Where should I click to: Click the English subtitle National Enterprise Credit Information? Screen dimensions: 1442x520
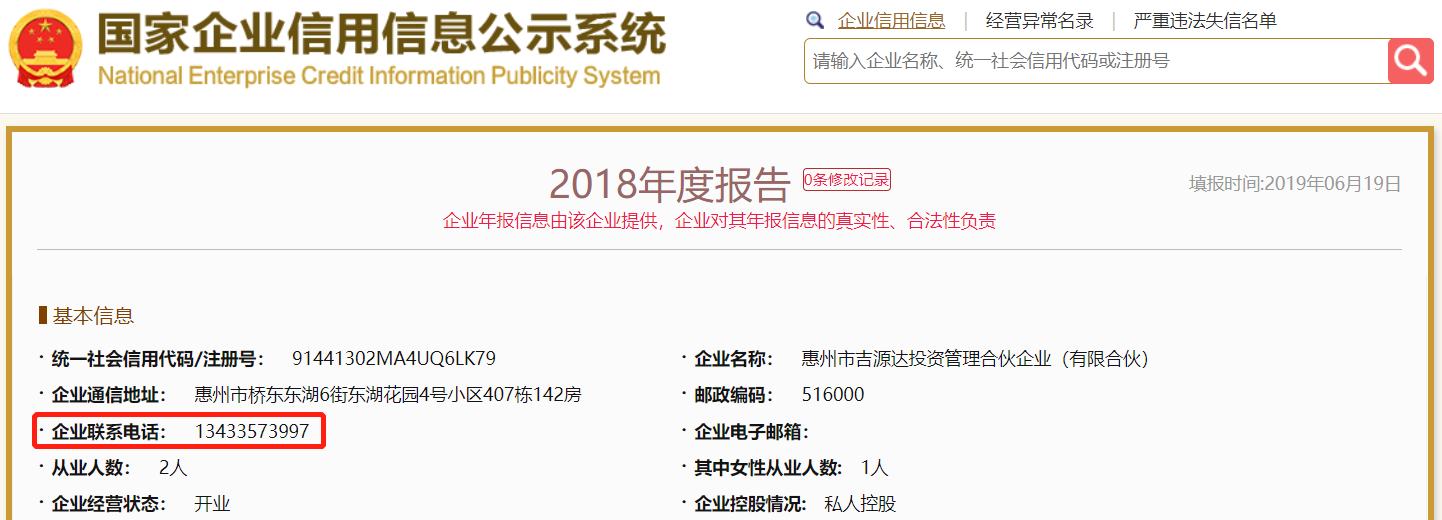point(380,76)
